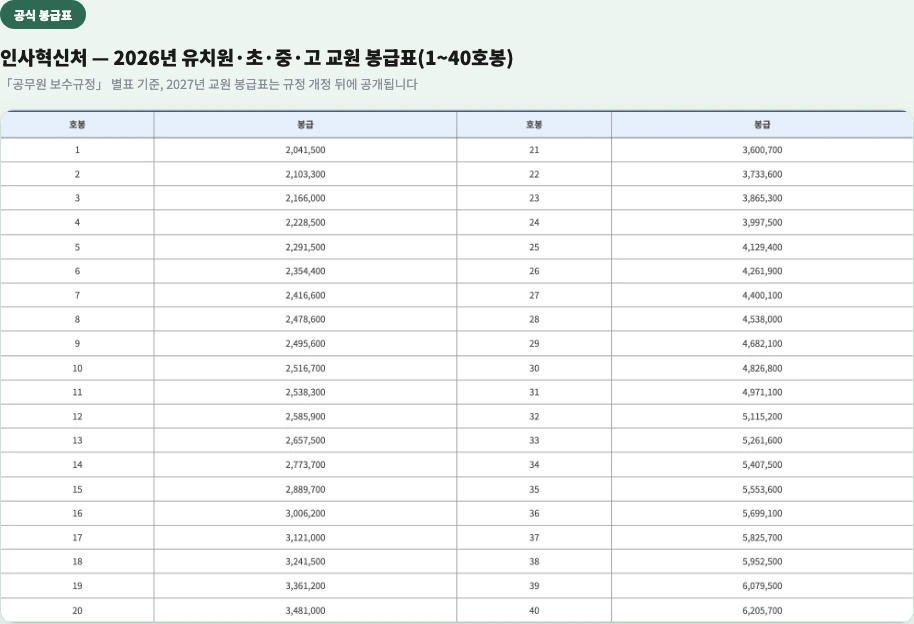Pick the 호봉 number cell 15
Screen dimensions: 914x624
(x=77, y=490)
